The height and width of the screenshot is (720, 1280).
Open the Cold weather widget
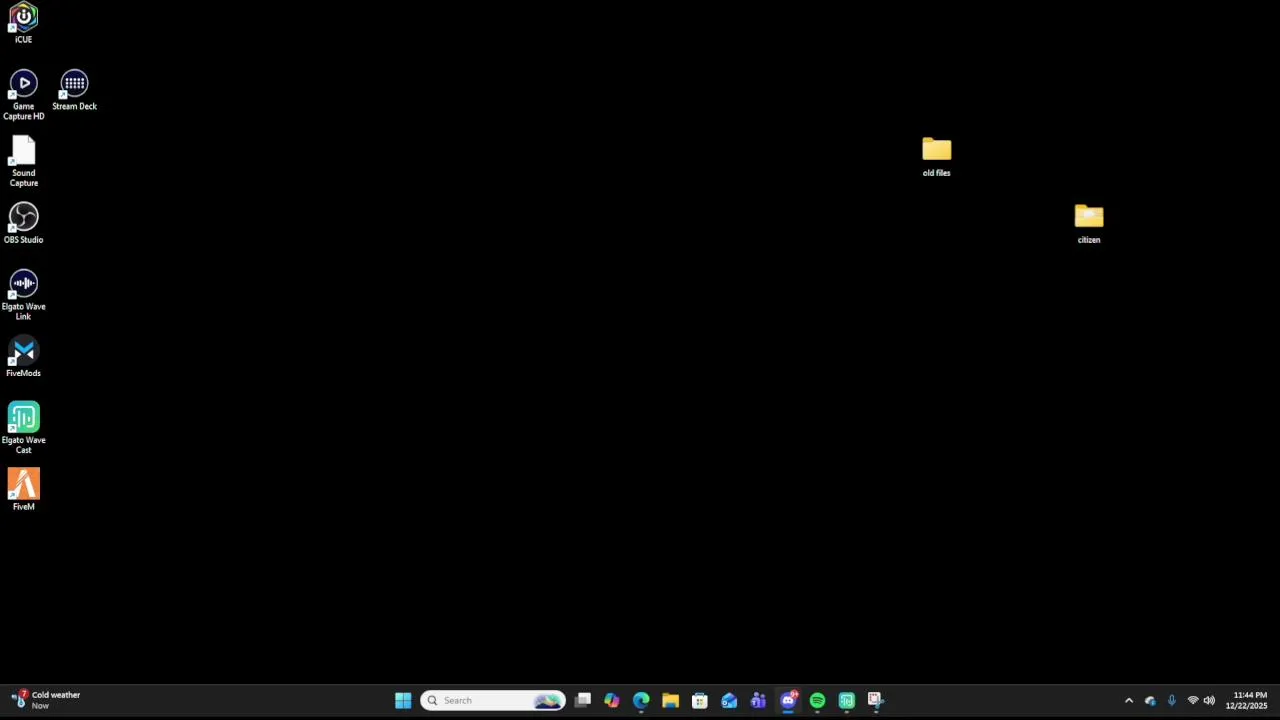tap(46, 700)
